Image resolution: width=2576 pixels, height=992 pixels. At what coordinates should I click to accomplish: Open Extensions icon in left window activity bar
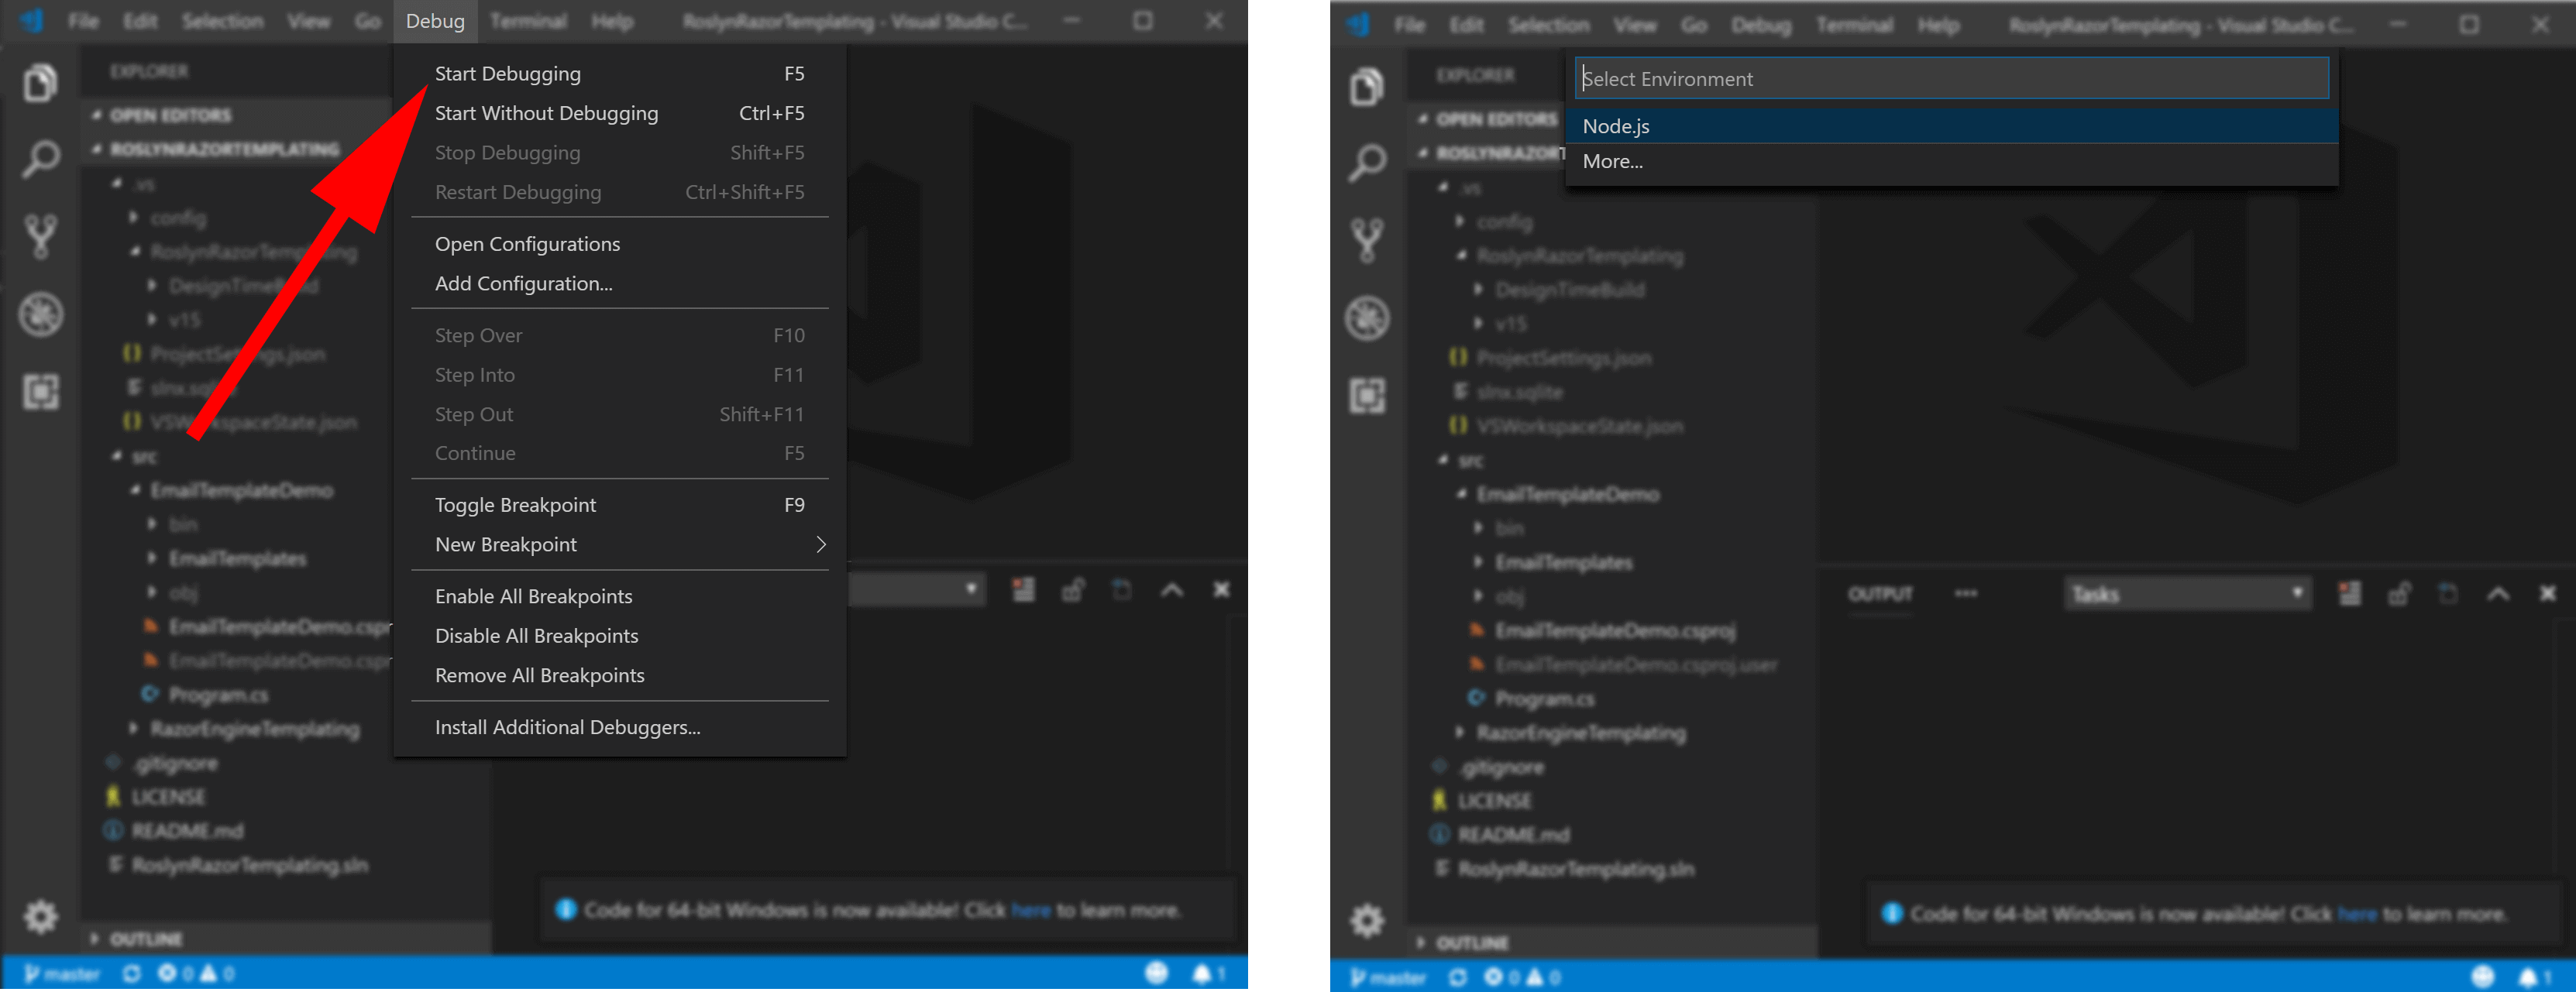tap(40, 391)
